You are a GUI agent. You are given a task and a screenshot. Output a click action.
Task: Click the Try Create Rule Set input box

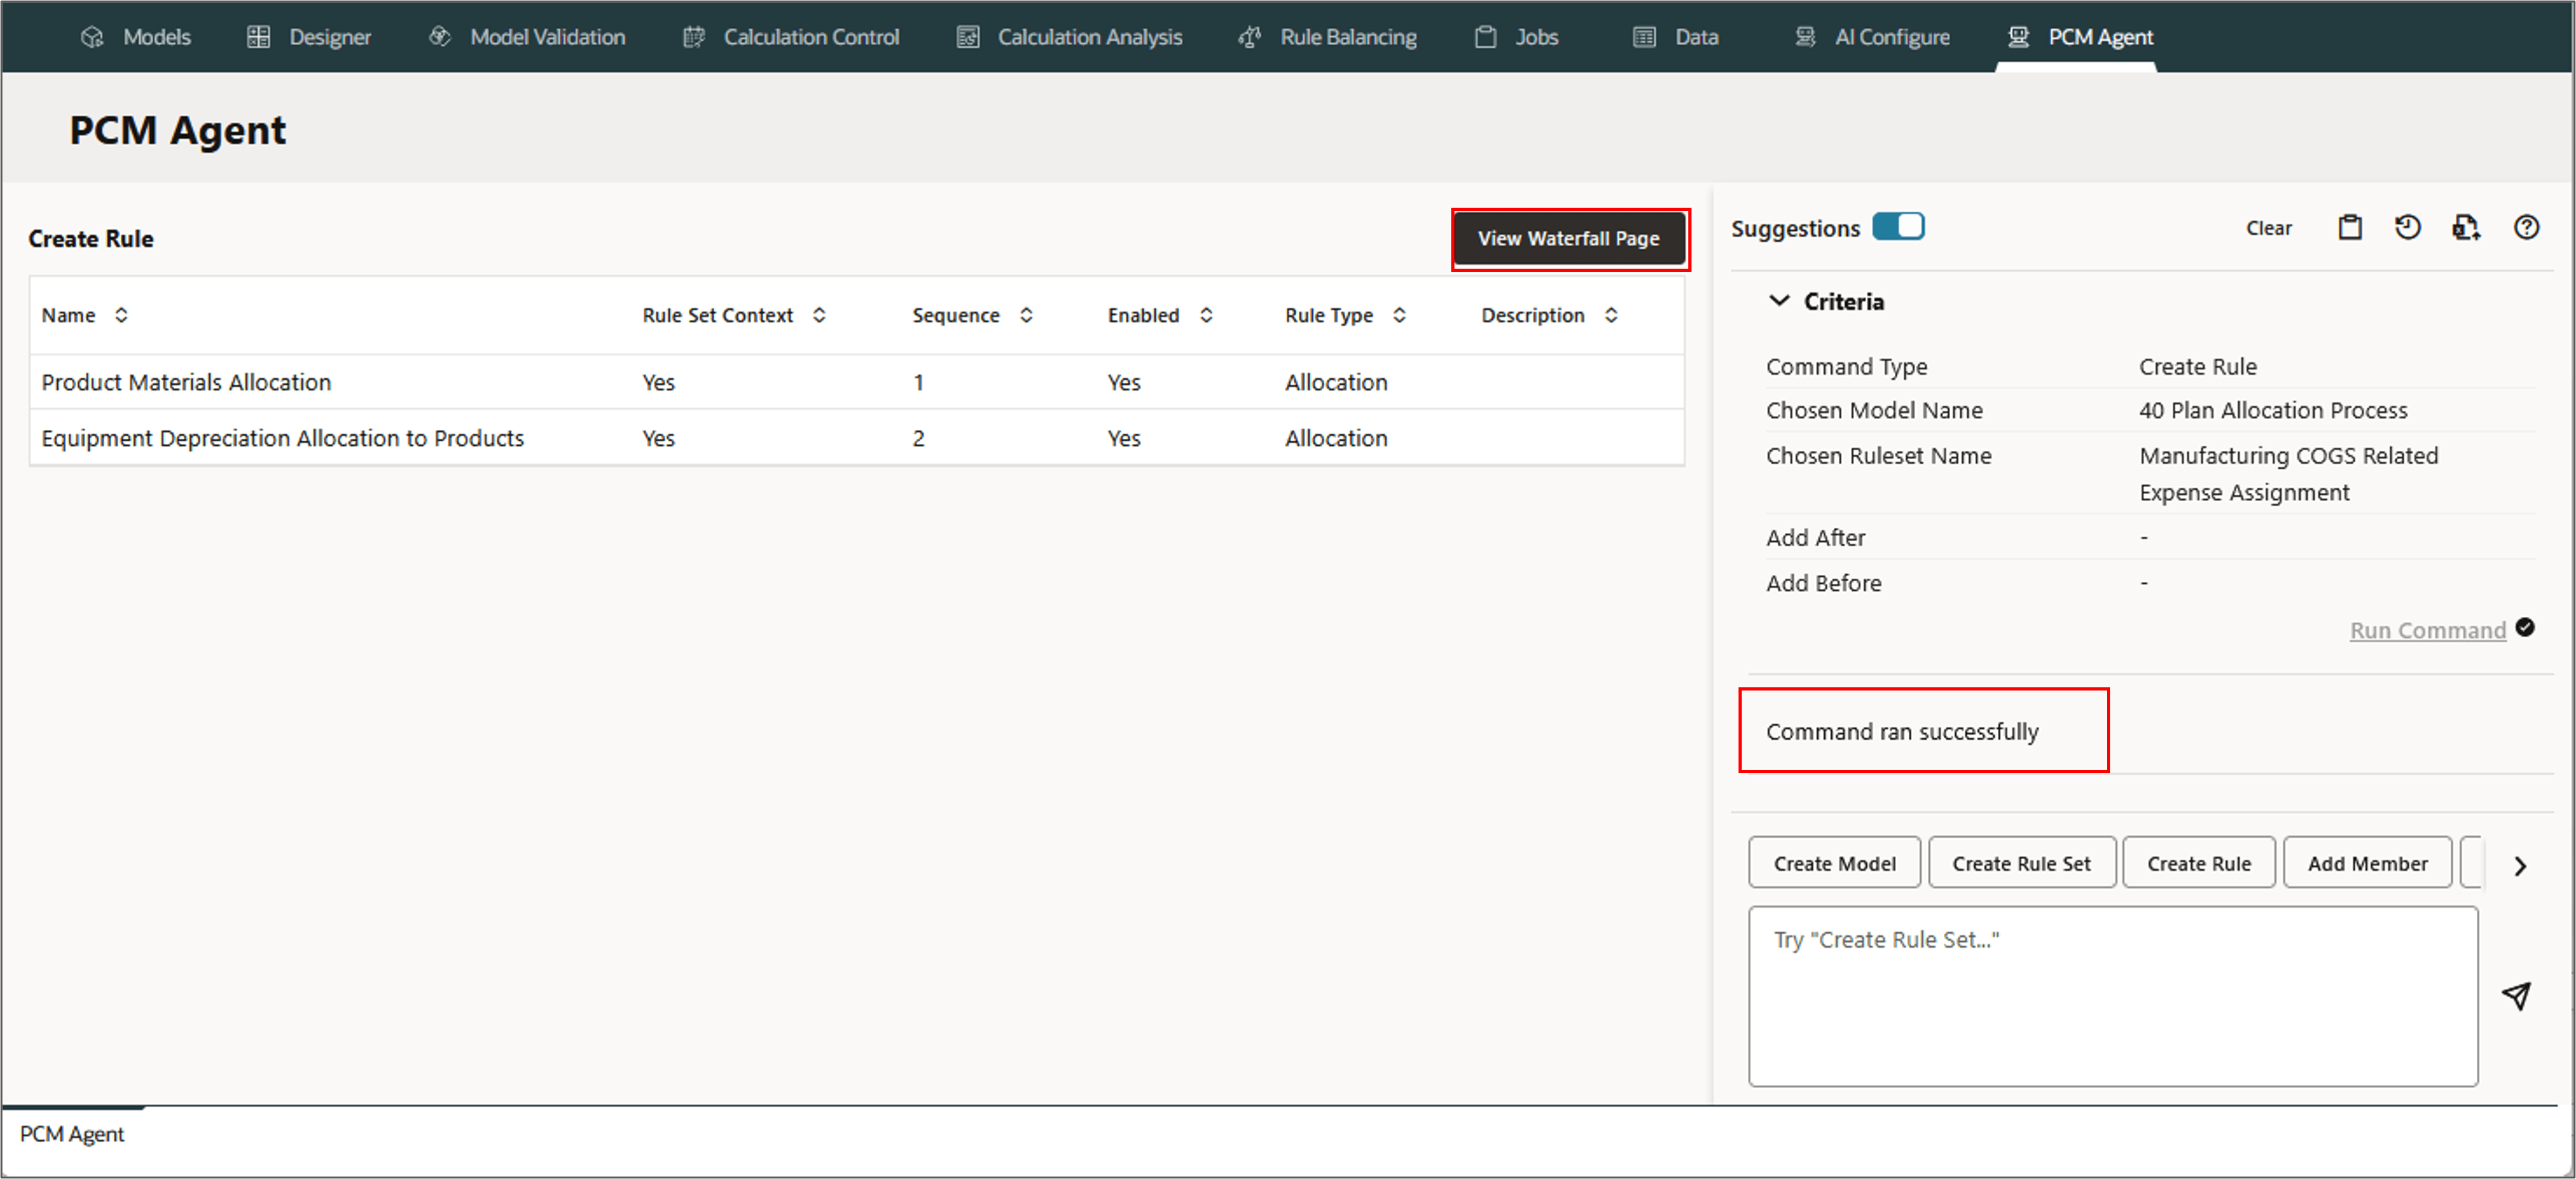[x=2111, y=995]
